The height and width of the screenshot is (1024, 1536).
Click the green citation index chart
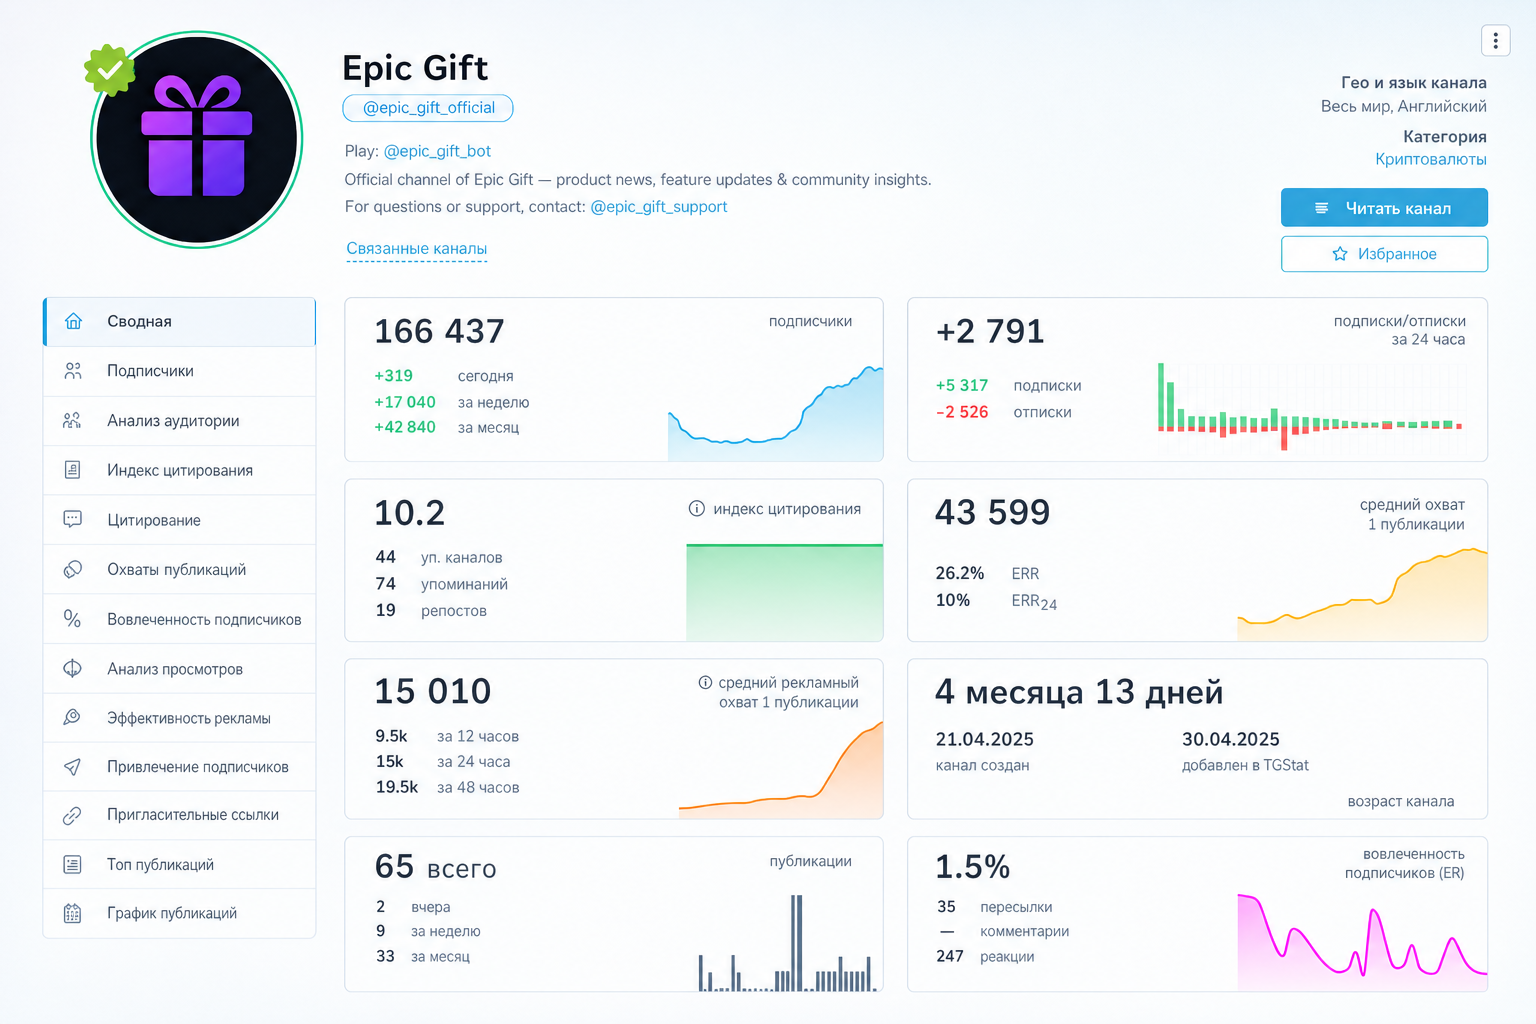[785, 592]
